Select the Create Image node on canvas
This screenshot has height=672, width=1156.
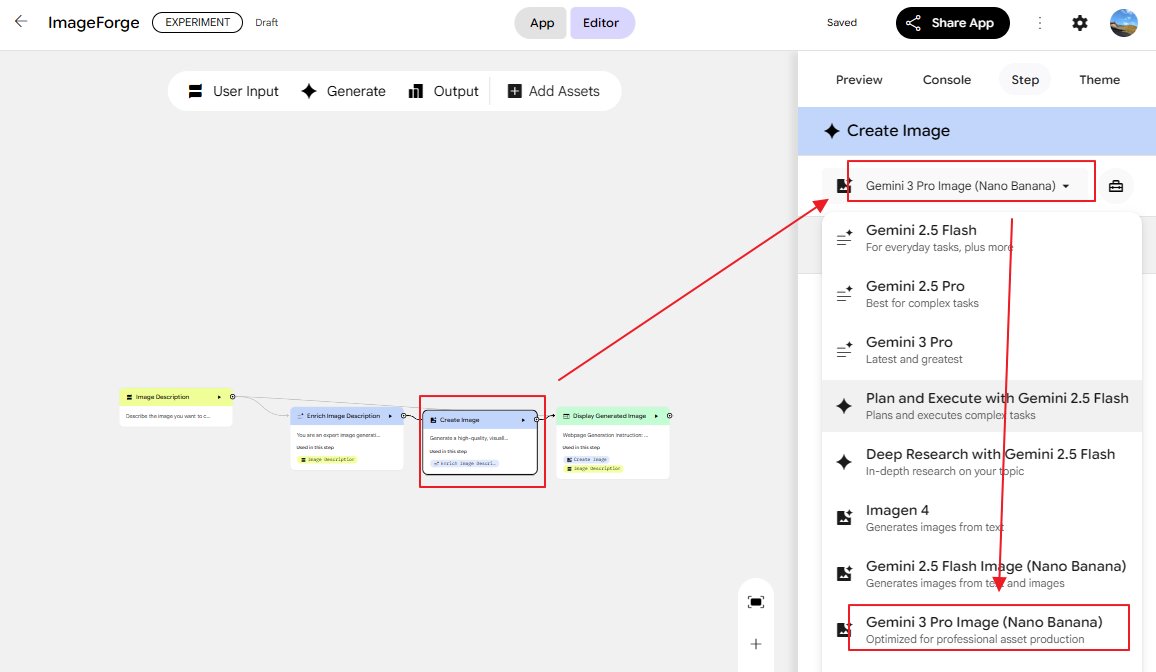[480, 441]
